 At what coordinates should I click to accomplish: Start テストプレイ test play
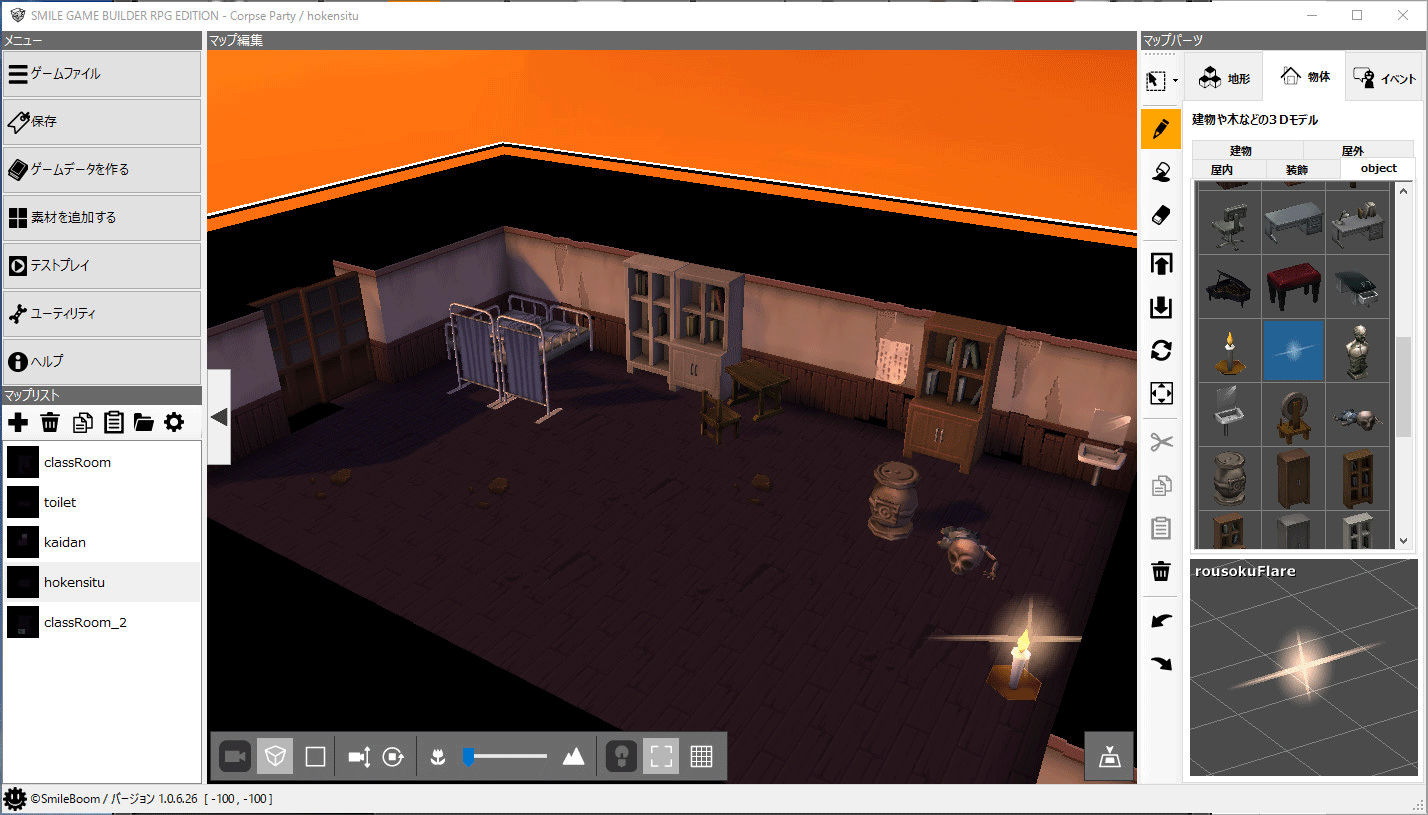(x=102, y=266)
